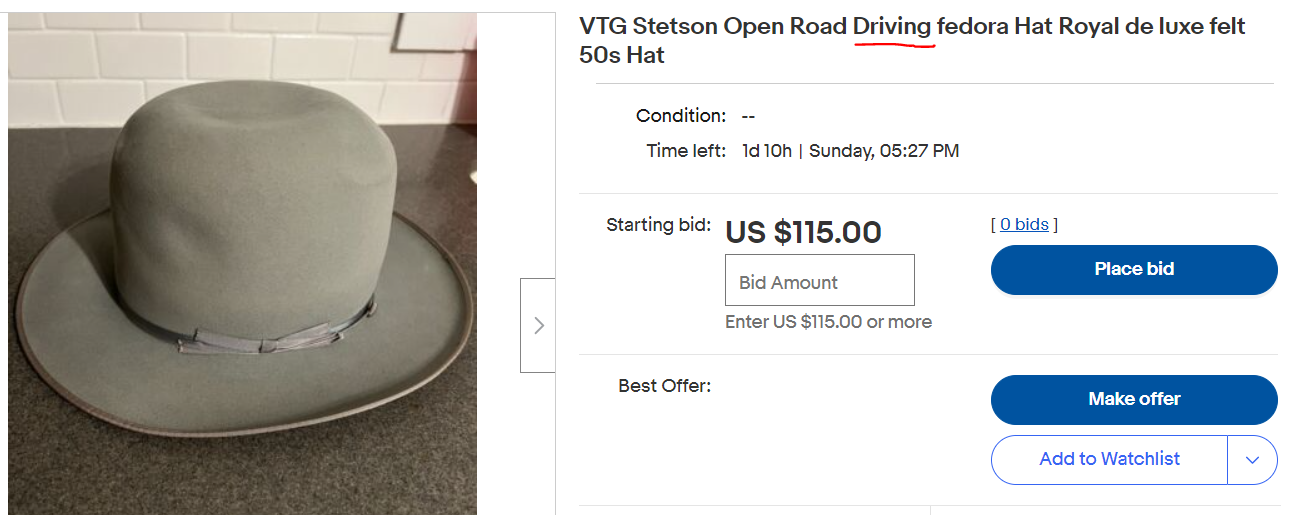Click the Condition label
Viewport: 1295px width, 515px height.
point(681,116)
